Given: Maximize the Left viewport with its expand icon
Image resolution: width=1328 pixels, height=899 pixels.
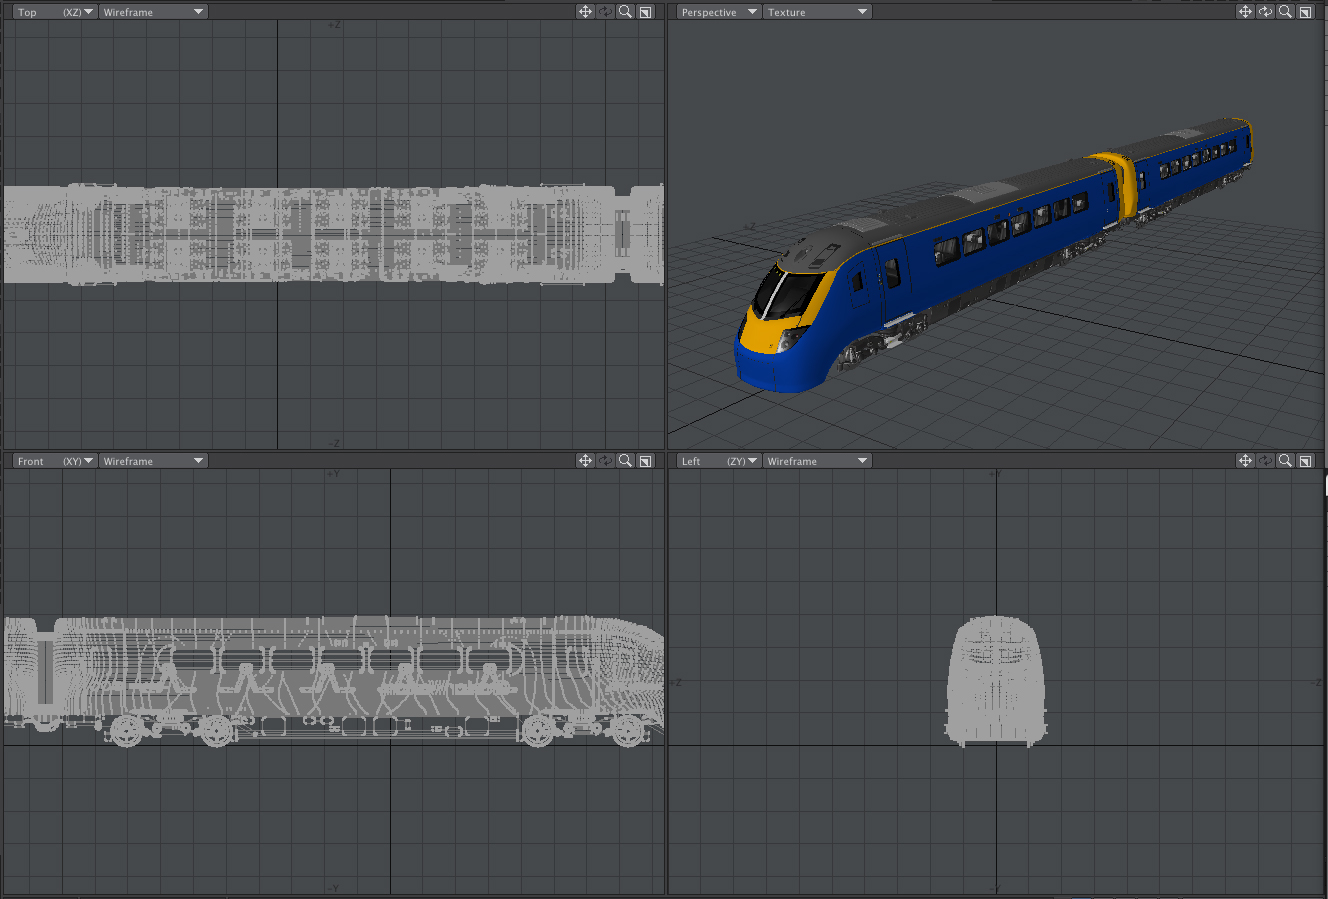Looking at the screenshot, I should 1305,460.
